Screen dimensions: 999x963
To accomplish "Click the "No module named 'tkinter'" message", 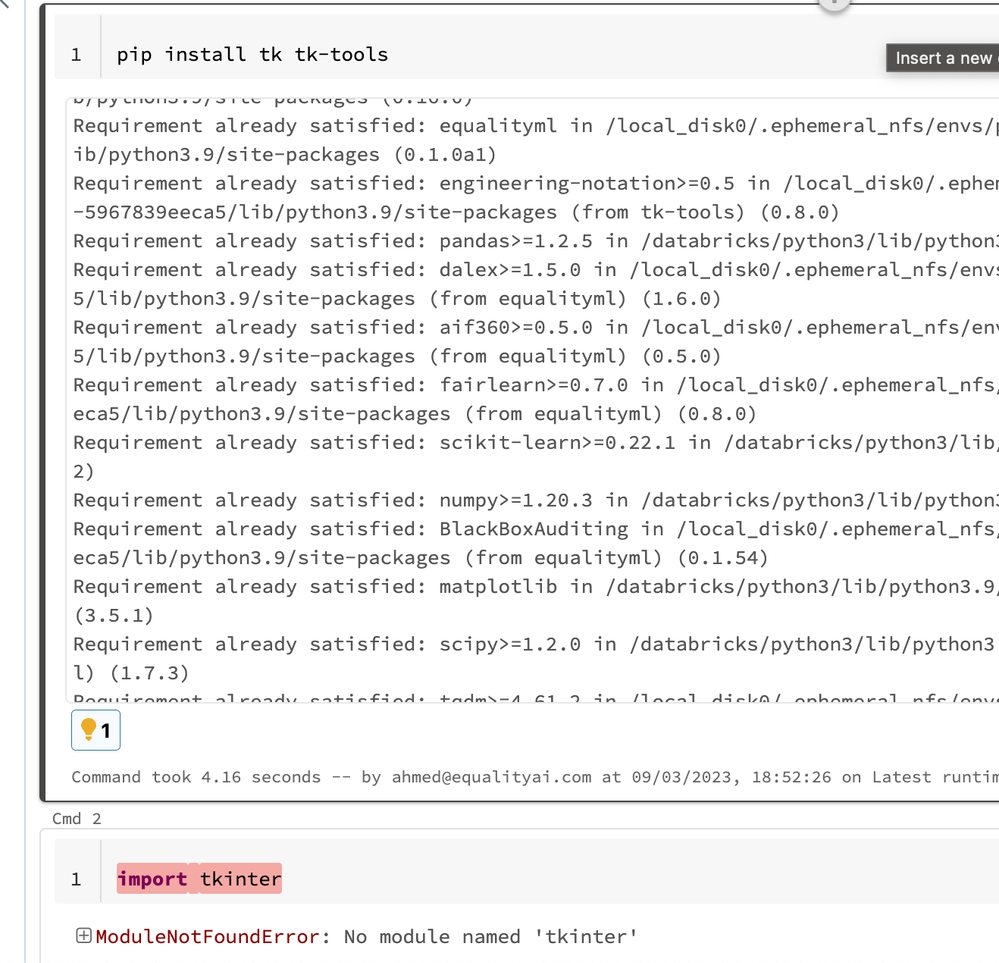I will [x=491, y=937].
